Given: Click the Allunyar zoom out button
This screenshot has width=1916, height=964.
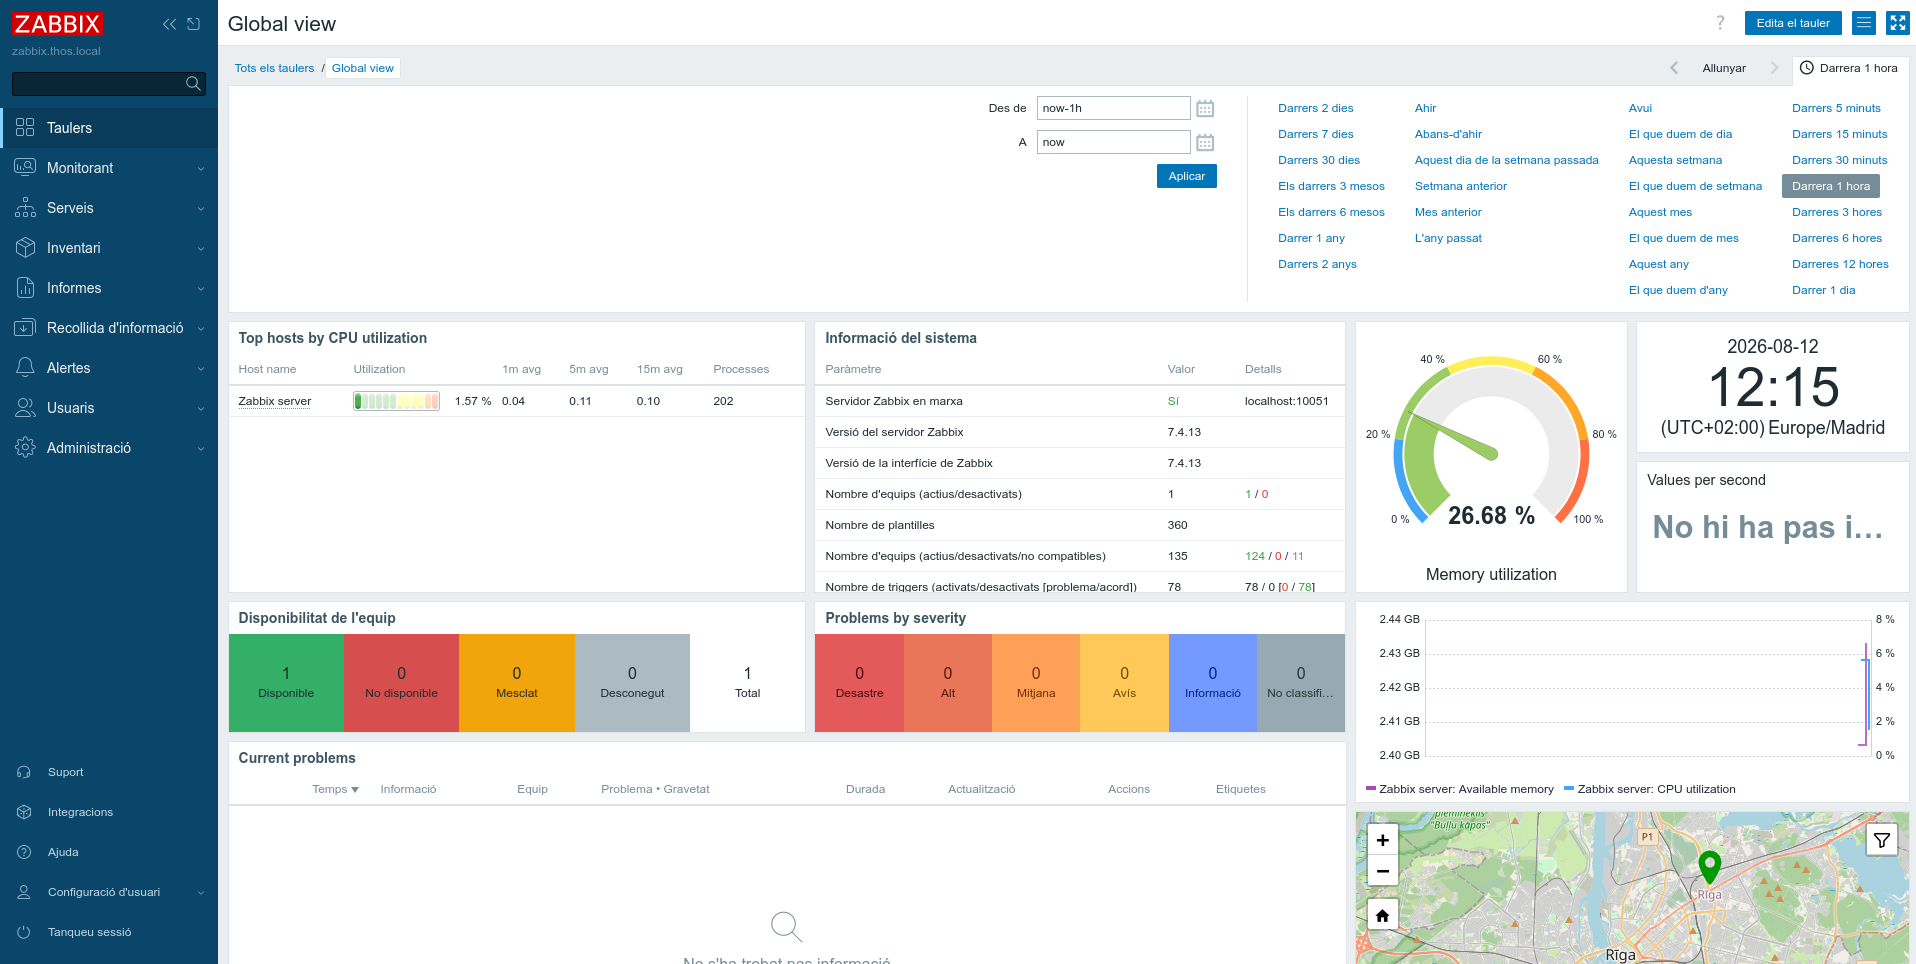Looking at the screenshot, I should [1724, 68].
